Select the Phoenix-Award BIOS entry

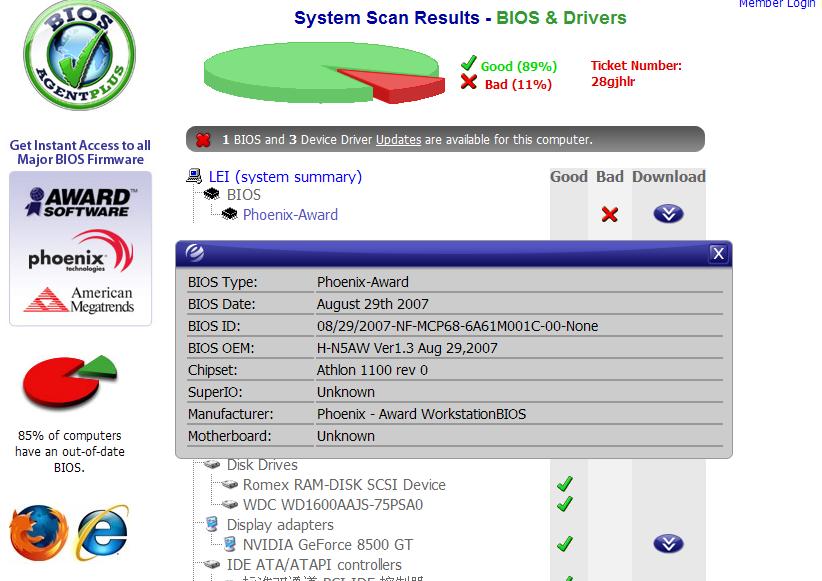tap(290, 214)
